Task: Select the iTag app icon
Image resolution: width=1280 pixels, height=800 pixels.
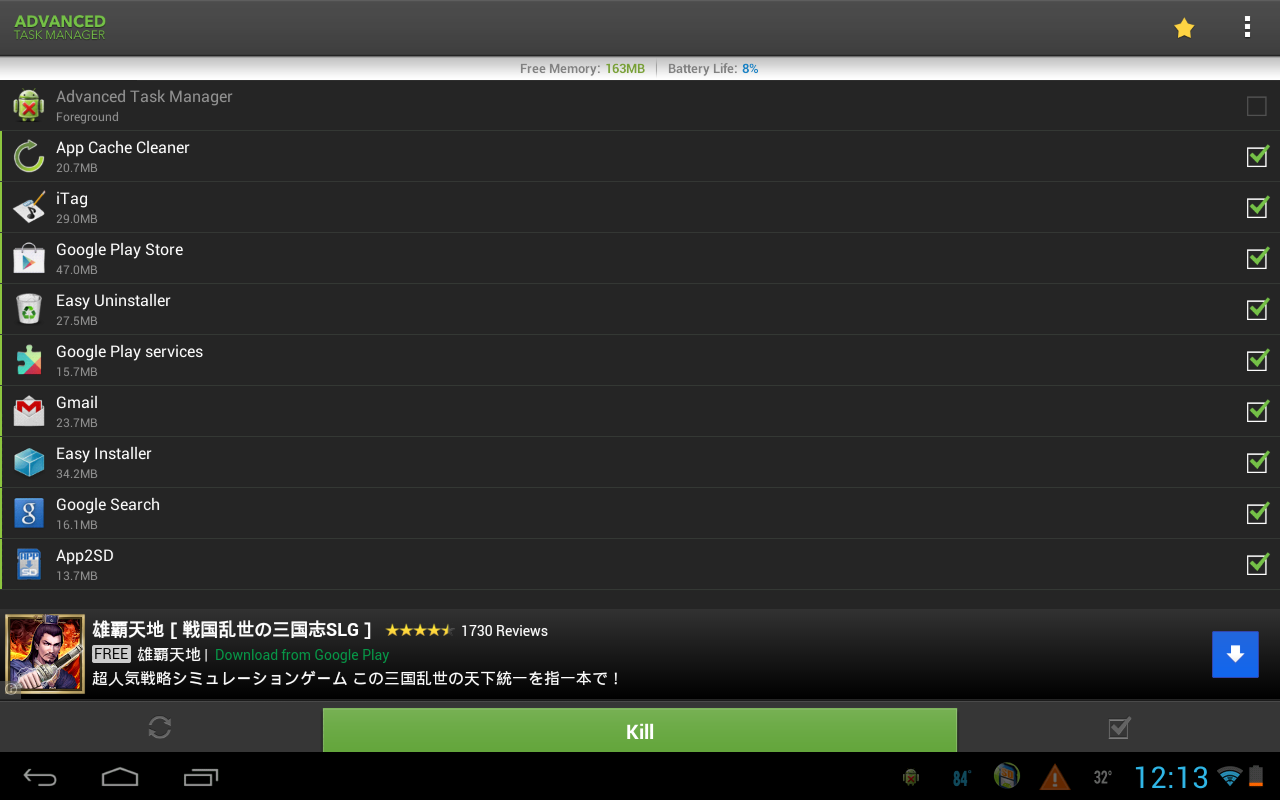Action: pos(29,207)
